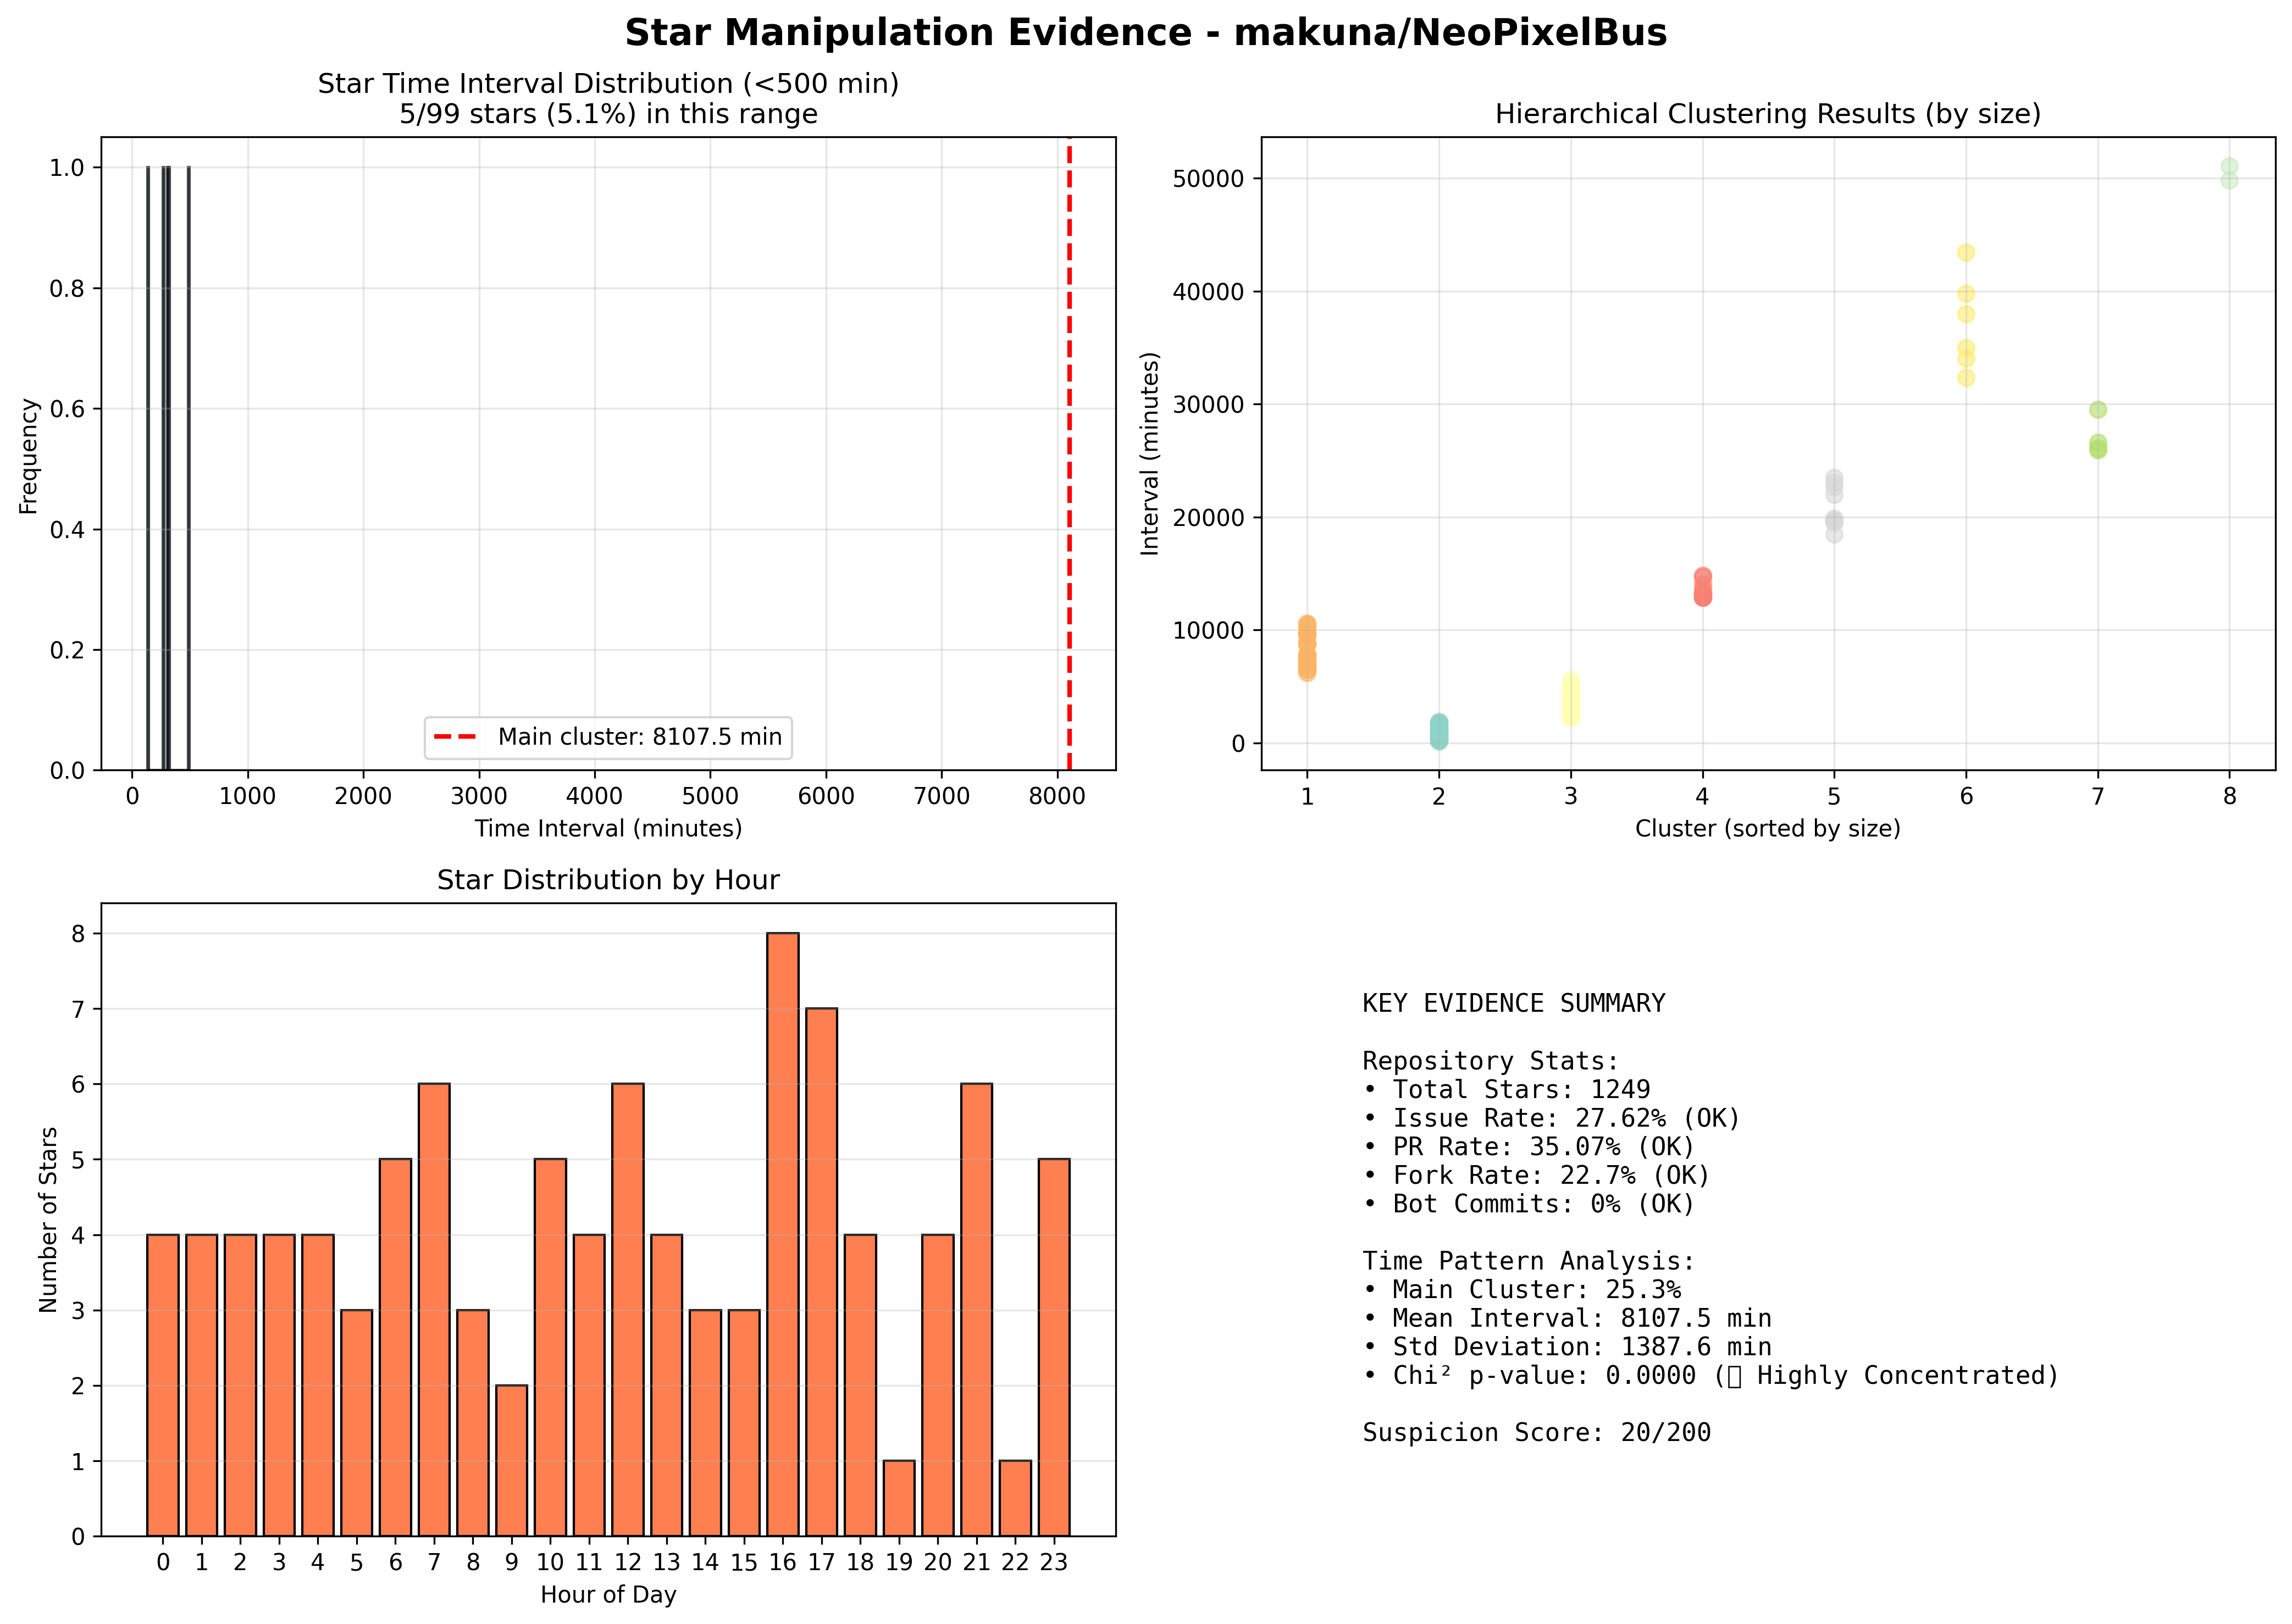Click the bar for hour 22
The width and height of the screenshot is (2292, 1624).
(1014, 1498)
